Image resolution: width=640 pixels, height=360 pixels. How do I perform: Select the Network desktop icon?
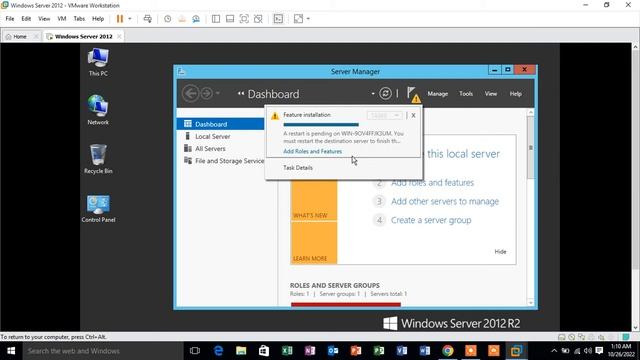point(98,110)
